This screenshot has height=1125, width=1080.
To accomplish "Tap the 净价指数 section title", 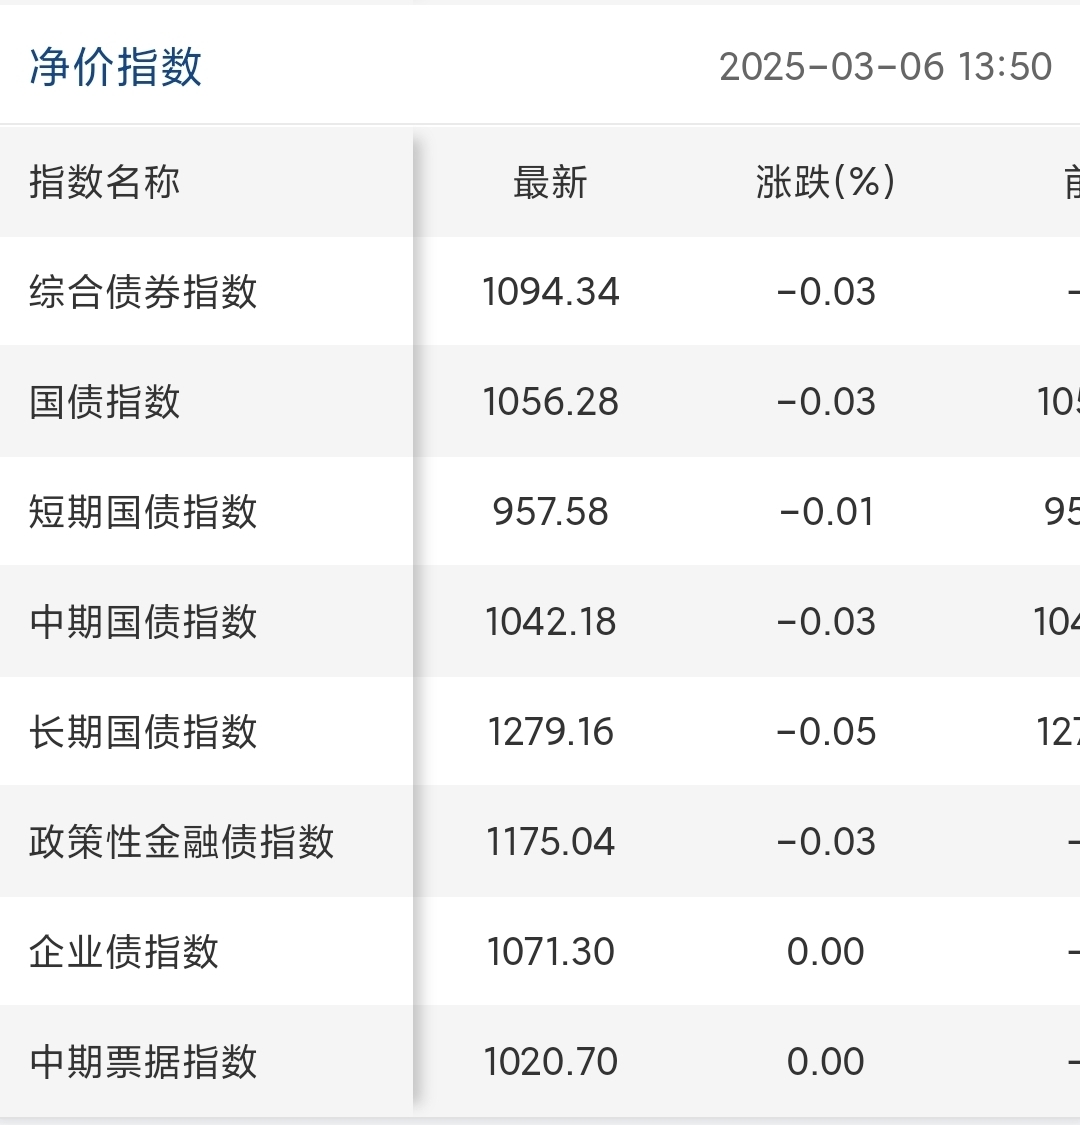I will tap(115, 67).
